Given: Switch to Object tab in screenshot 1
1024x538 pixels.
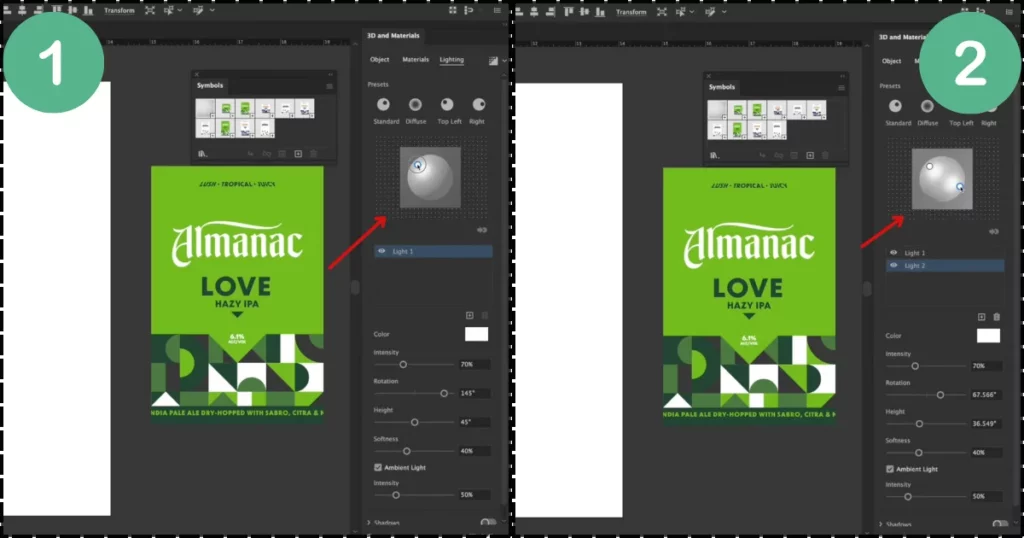Looking at the screenshot, I should click(379, 59).
